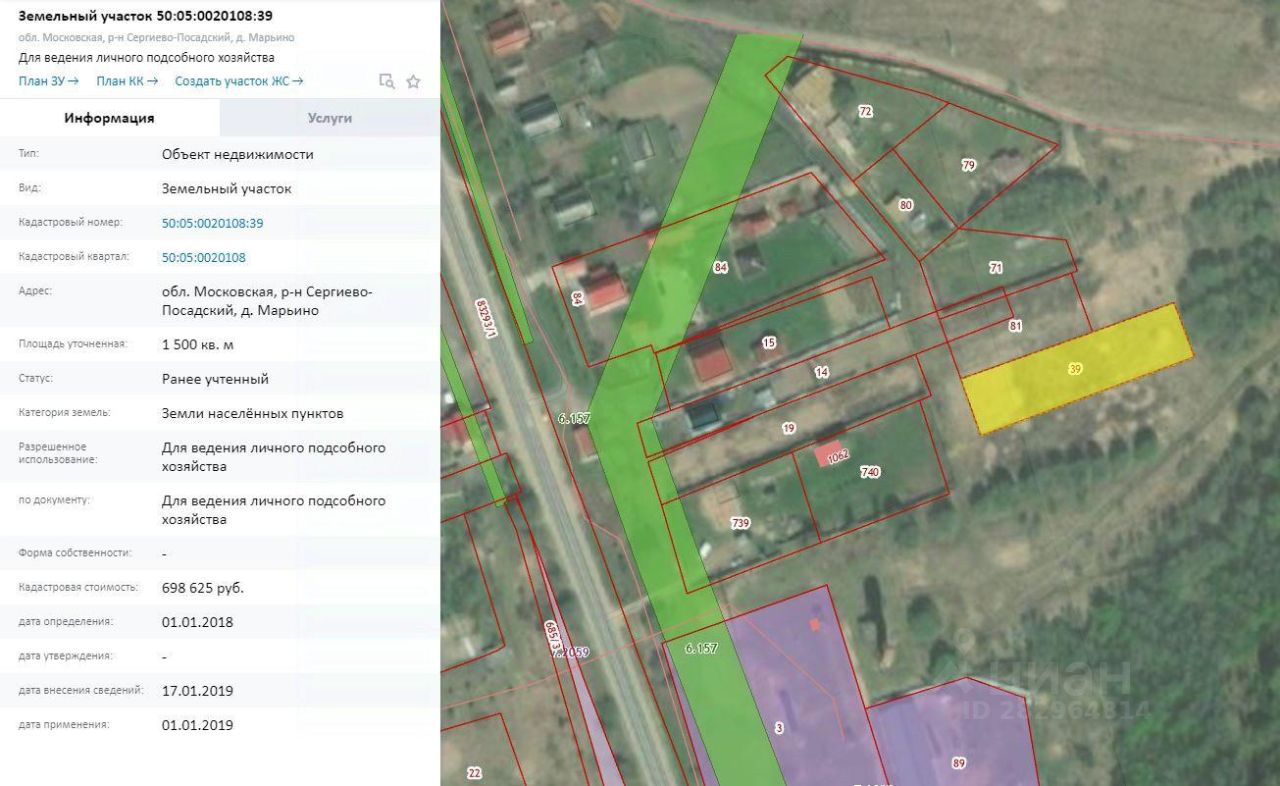The width and height of the screenshot is (1280, 786).
Task: Click Создать участок ЖС link
Action: pyautogui.click(x=239, y=81)
